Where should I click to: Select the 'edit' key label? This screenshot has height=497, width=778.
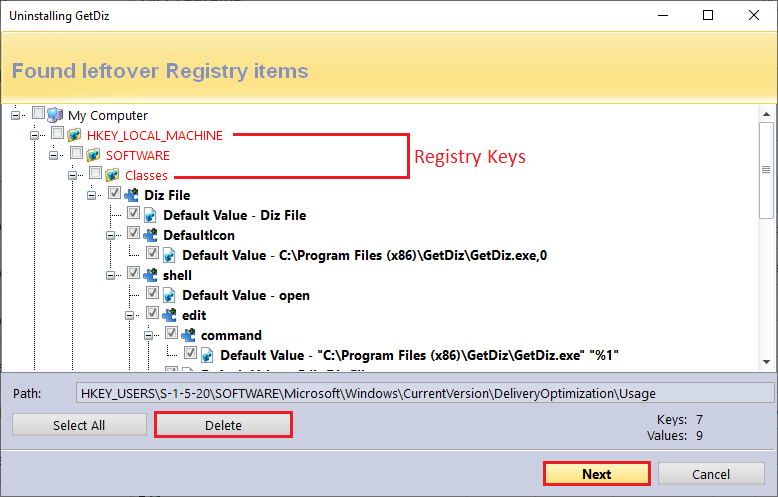click(194, 315)
